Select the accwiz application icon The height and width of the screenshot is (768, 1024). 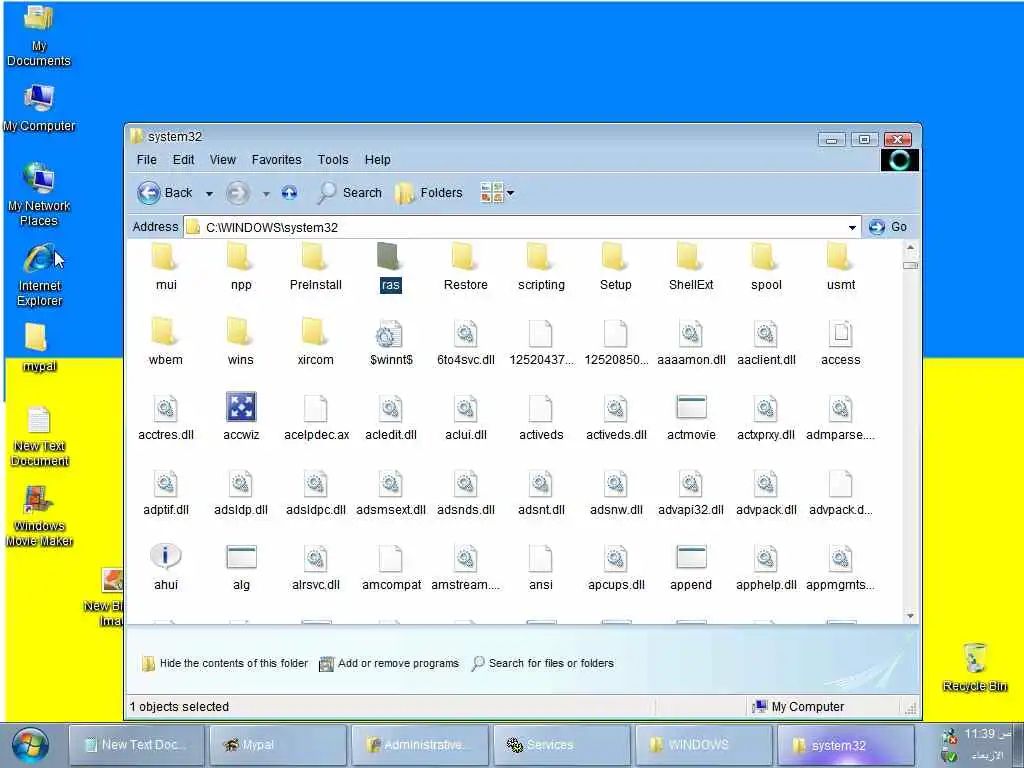[x=241, y=417]
